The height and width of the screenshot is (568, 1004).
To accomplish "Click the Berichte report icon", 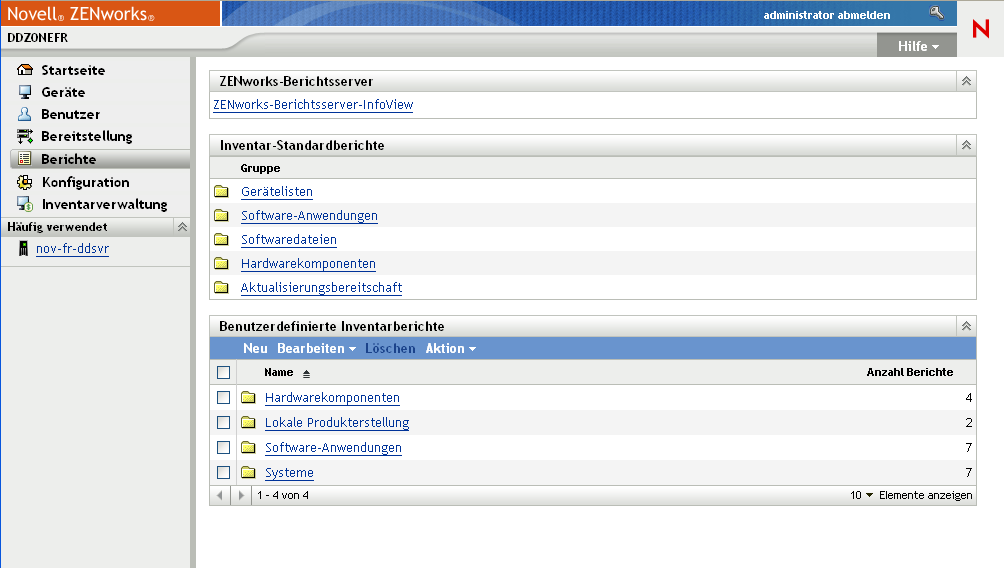I will (24, 159).
